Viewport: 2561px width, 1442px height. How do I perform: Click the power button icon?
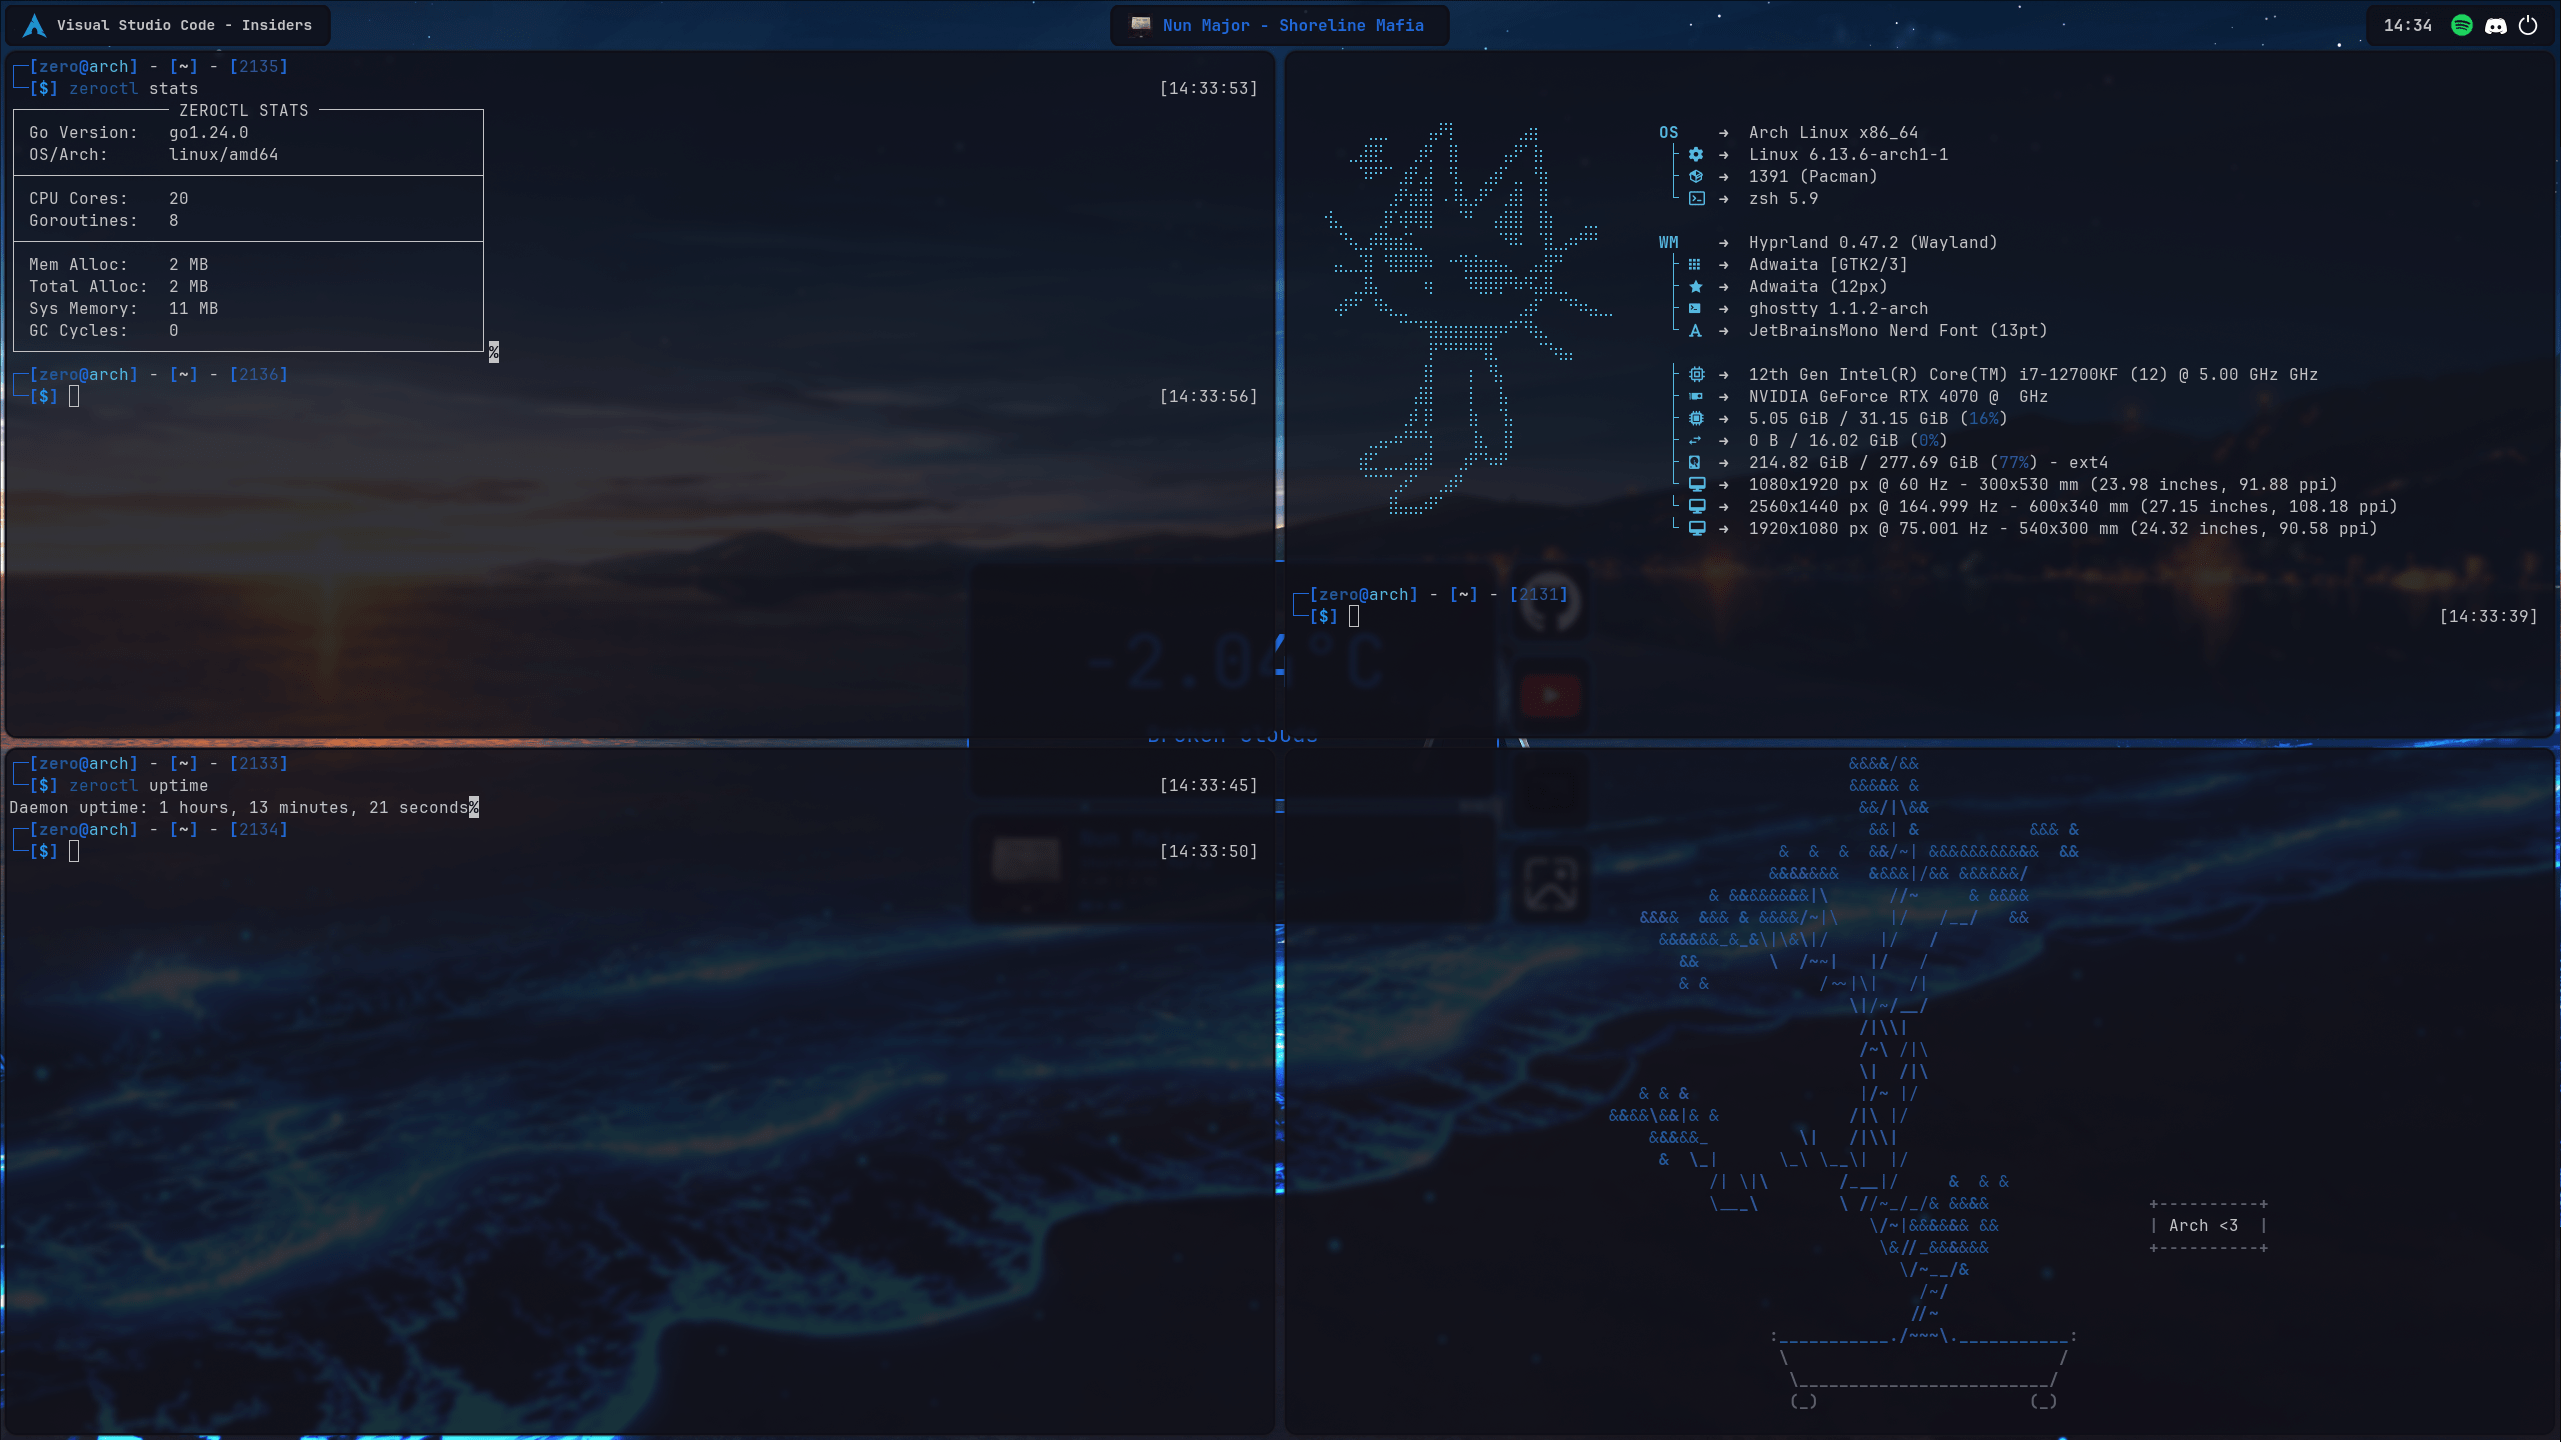click(2528, 25)
